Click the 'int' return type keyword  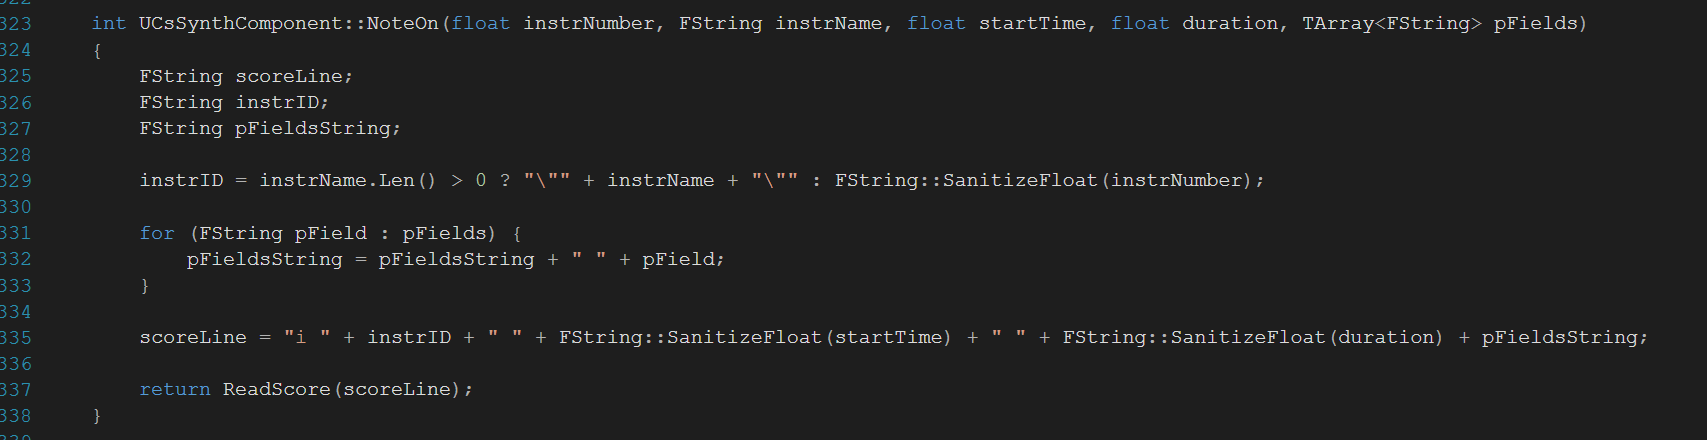tap(109, 23)
